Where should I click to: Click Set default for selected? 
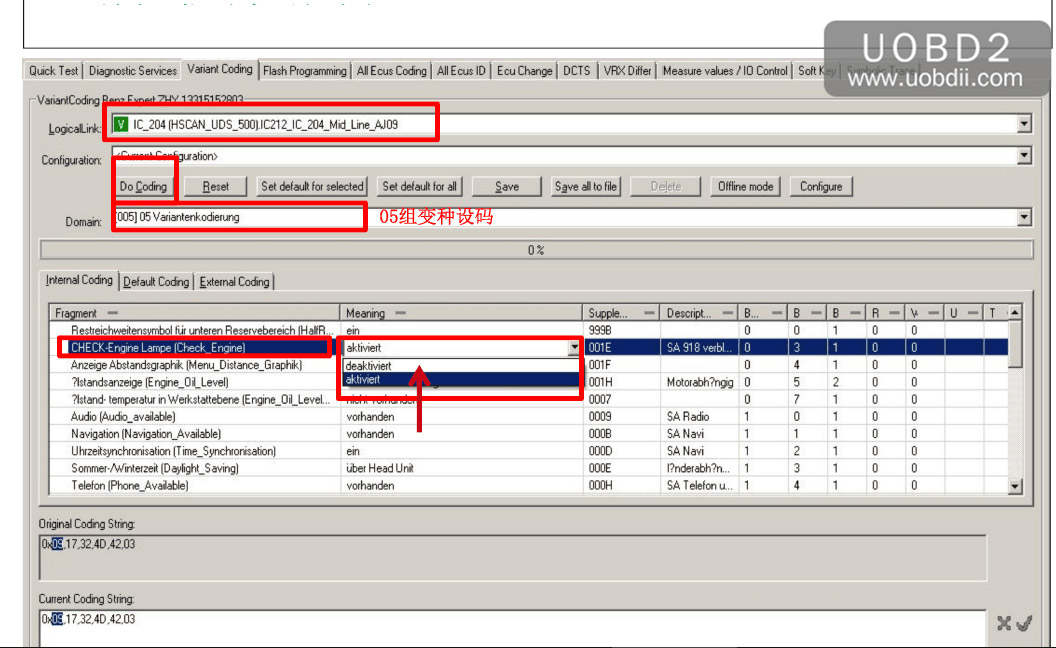point(312,187)
